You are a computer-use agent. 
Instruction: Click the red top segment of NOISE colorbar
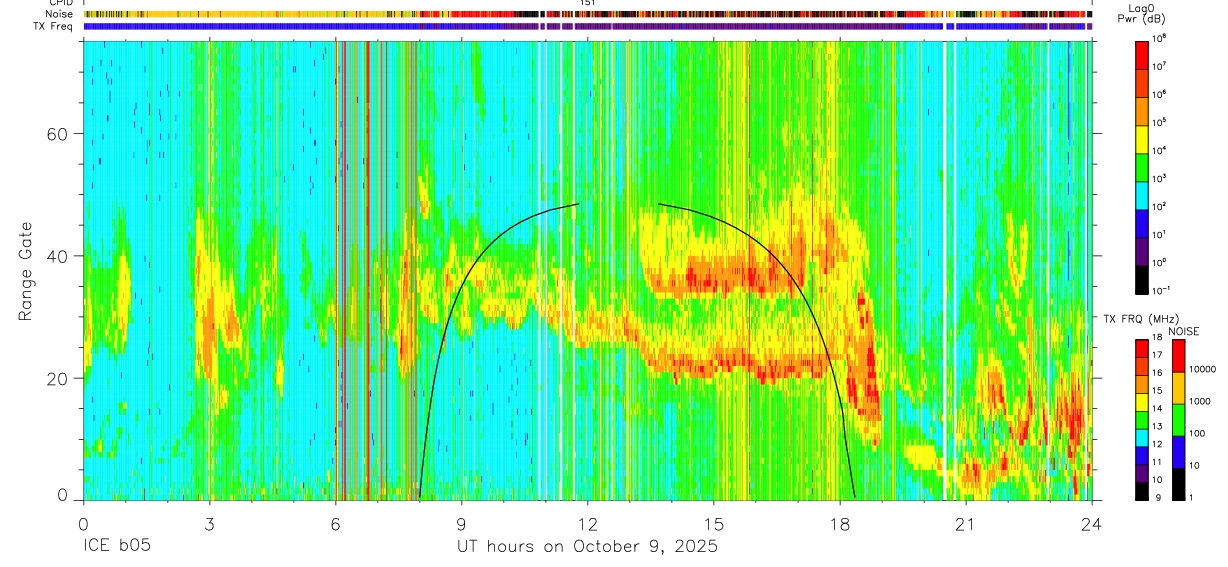coord(1179,356)
